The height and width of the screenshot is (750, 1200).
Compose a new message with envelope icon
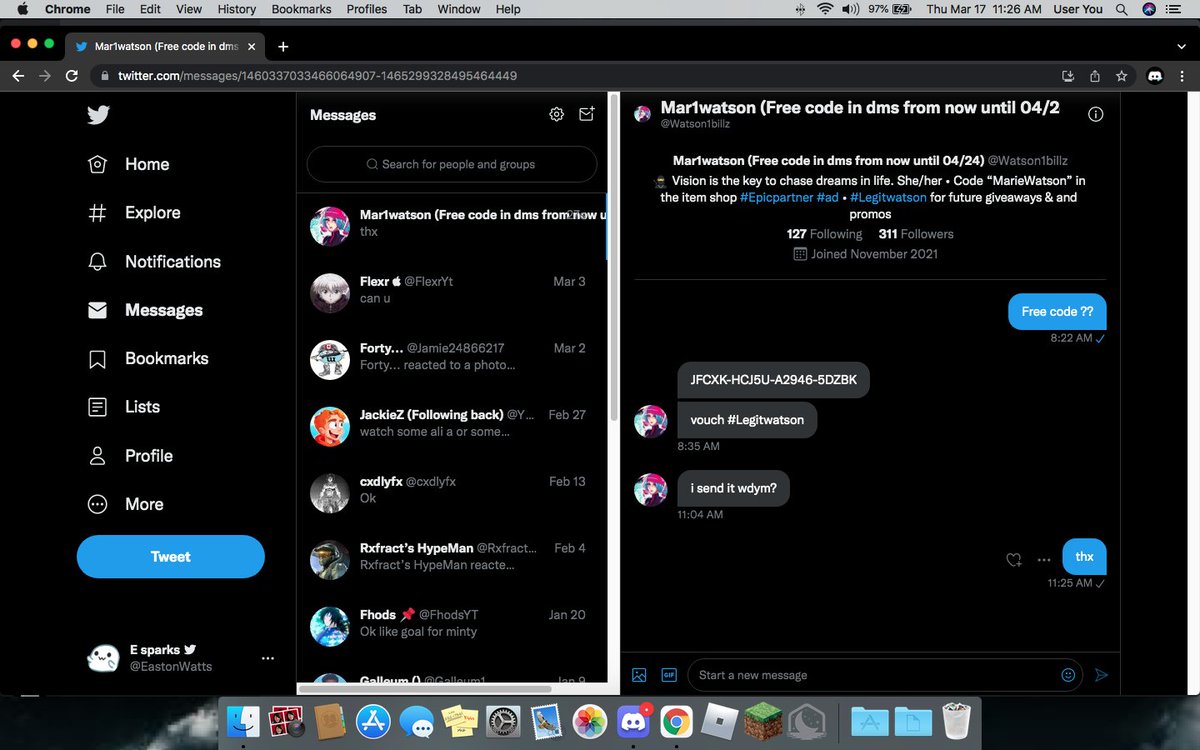(587, 115)
